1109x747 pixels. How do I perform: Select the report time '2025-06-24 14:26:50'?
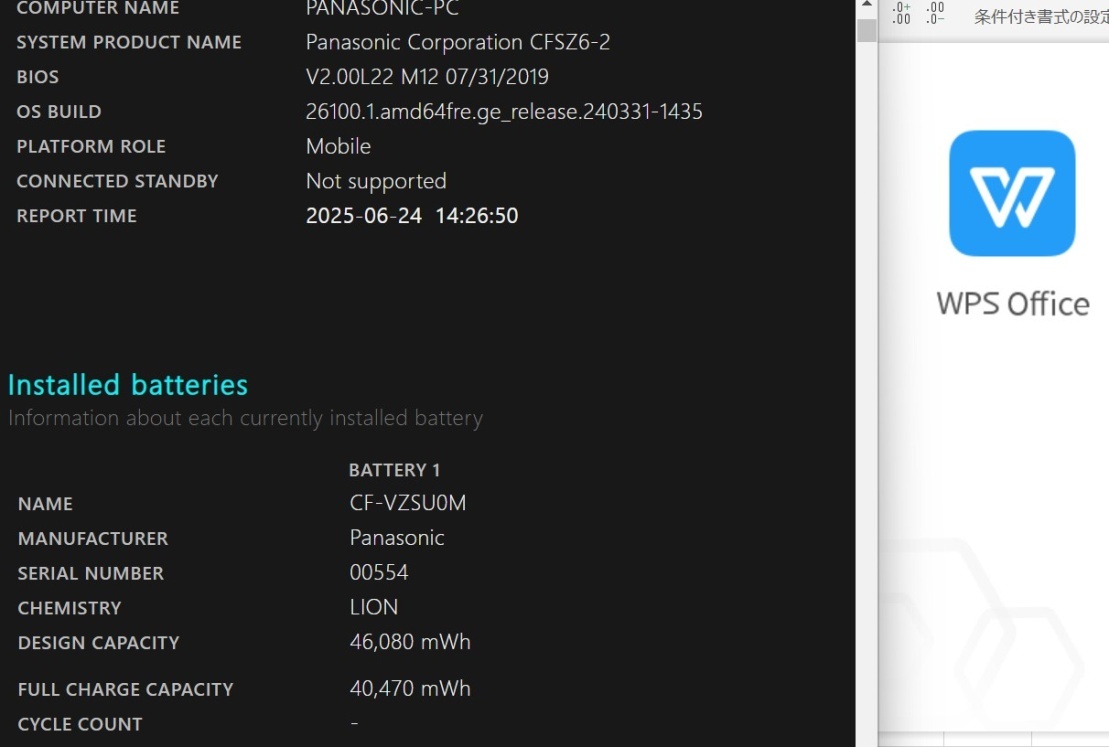click(412, 216)
